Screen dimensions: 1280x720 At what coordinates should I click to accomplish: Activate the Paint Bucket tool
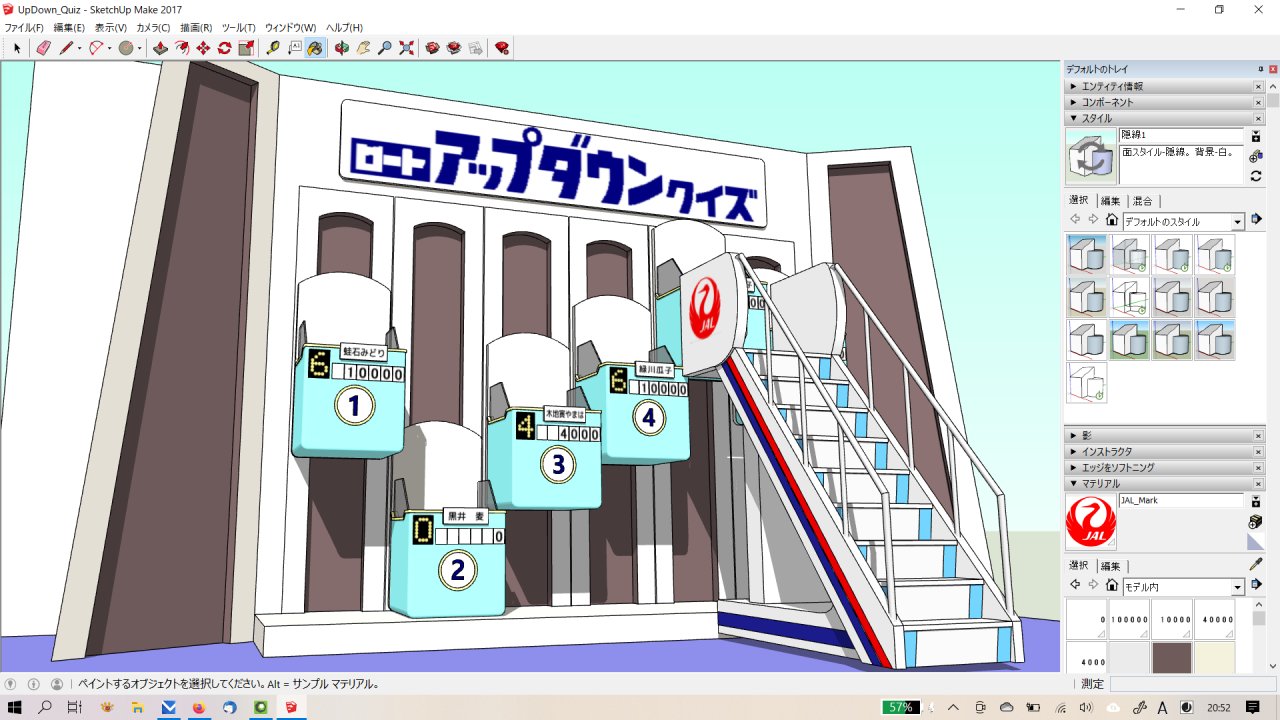click(x=315, y=47)
